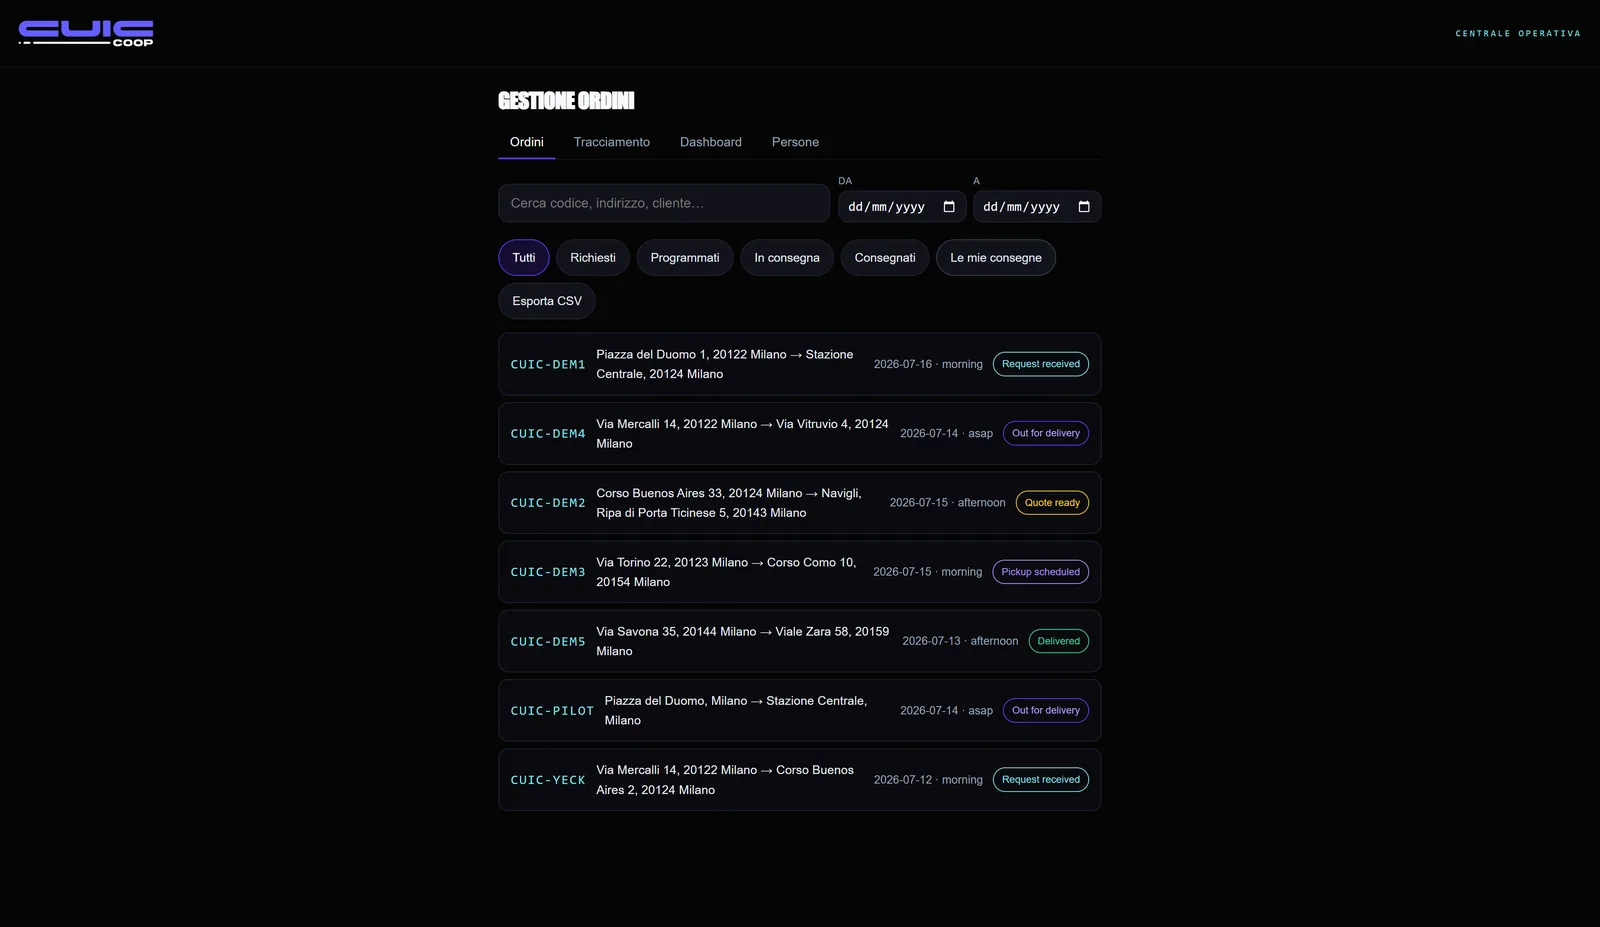Screen dimensions: 1600x927
Task: Click the Centrale Operativa header label
Action: [1518, 34]
